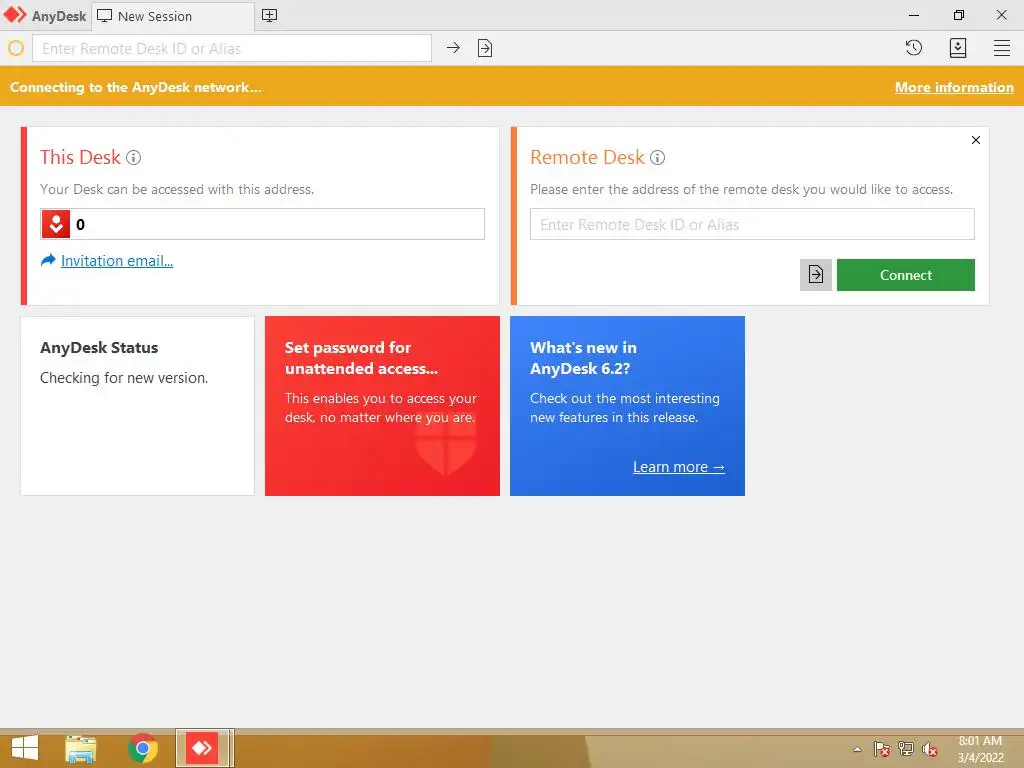Viewport: 1024px width, 768px height.
Task: Open the Invitation email link
Action: 117,261
